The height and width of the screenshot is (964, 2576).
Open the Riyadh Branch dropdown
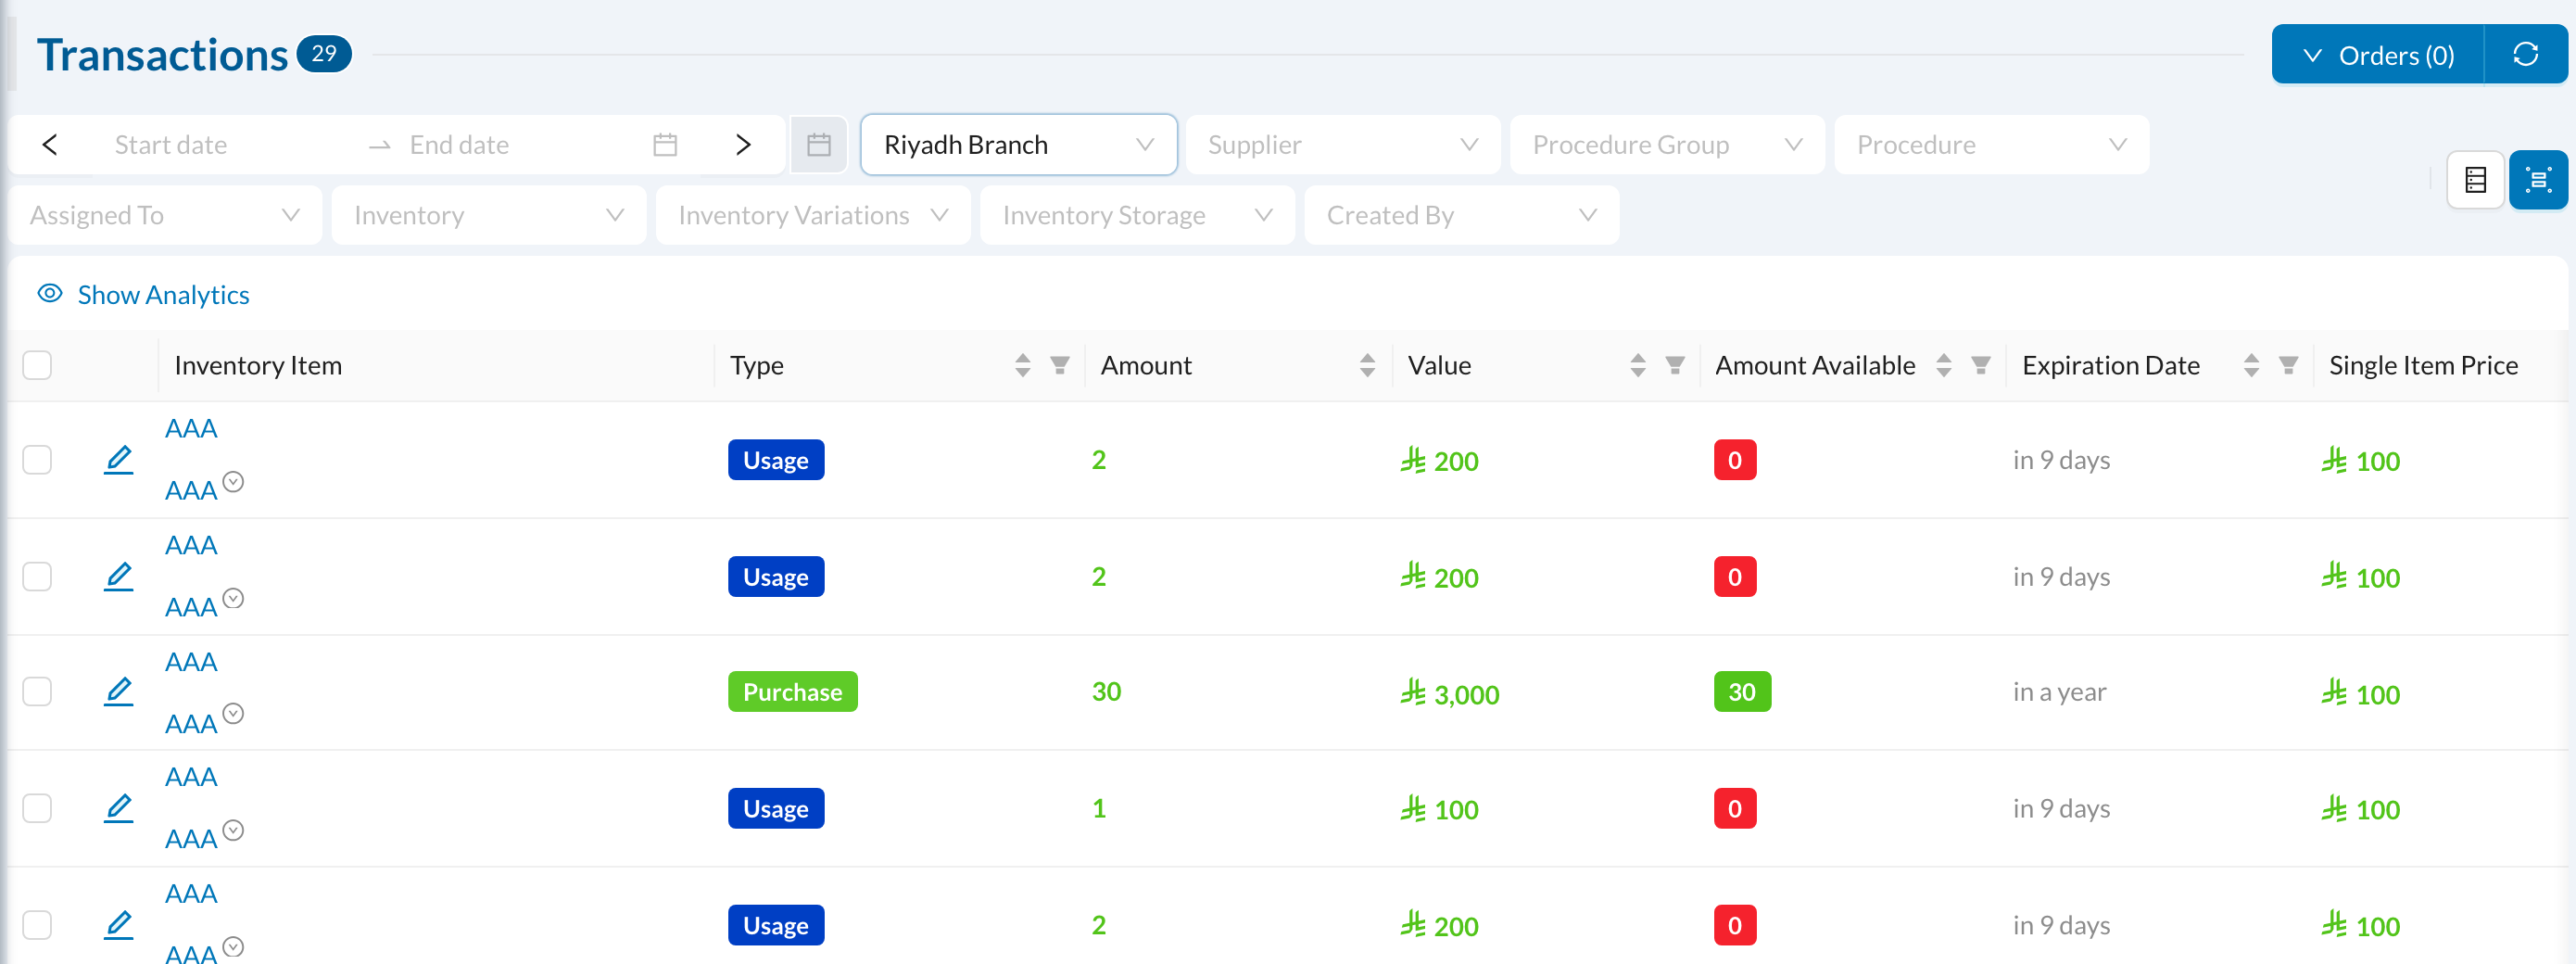[1018, 145]
